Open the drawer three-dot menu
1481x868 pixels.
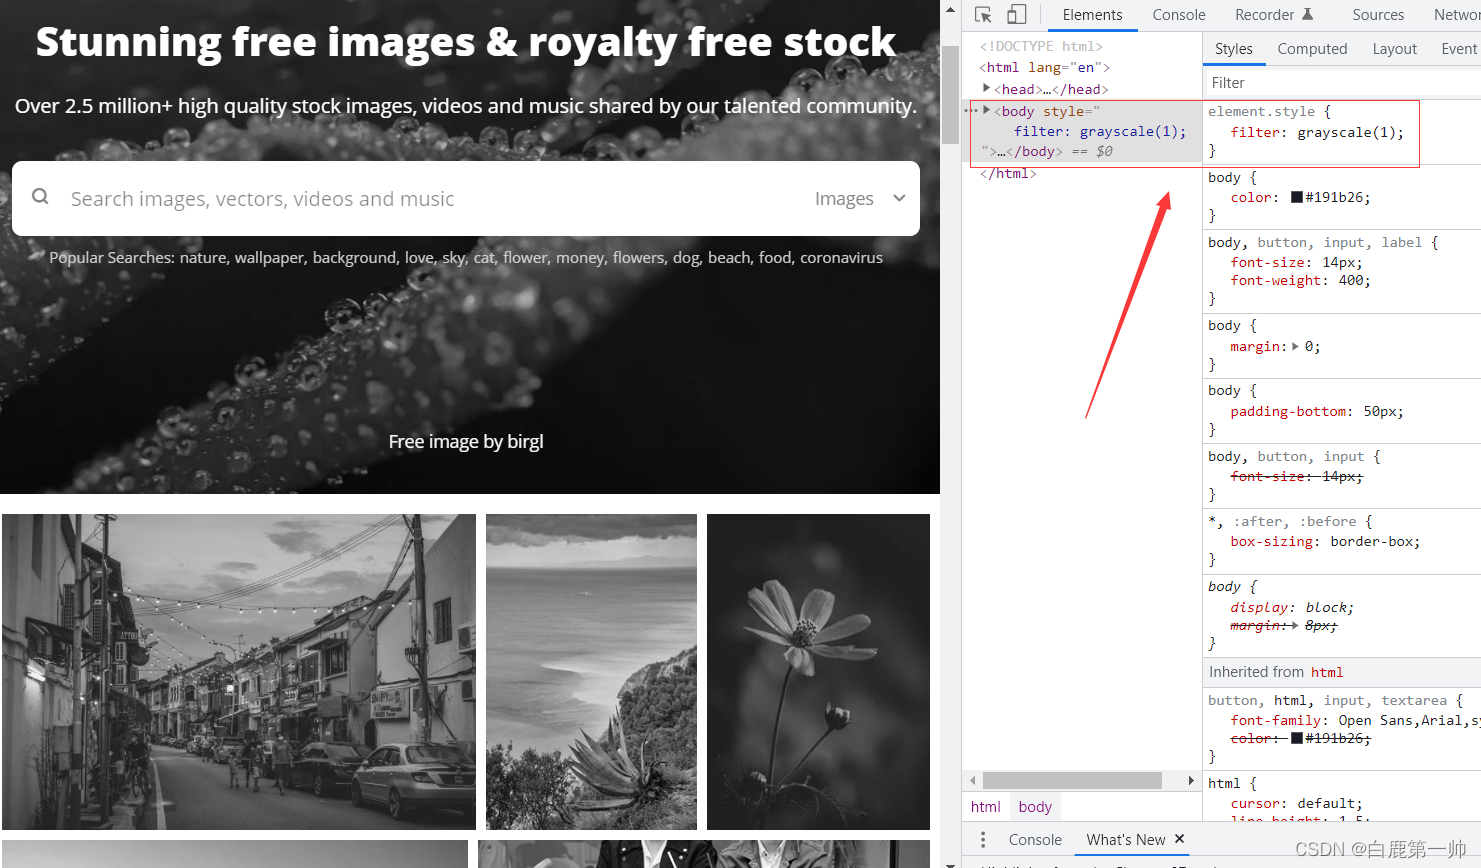983,840
